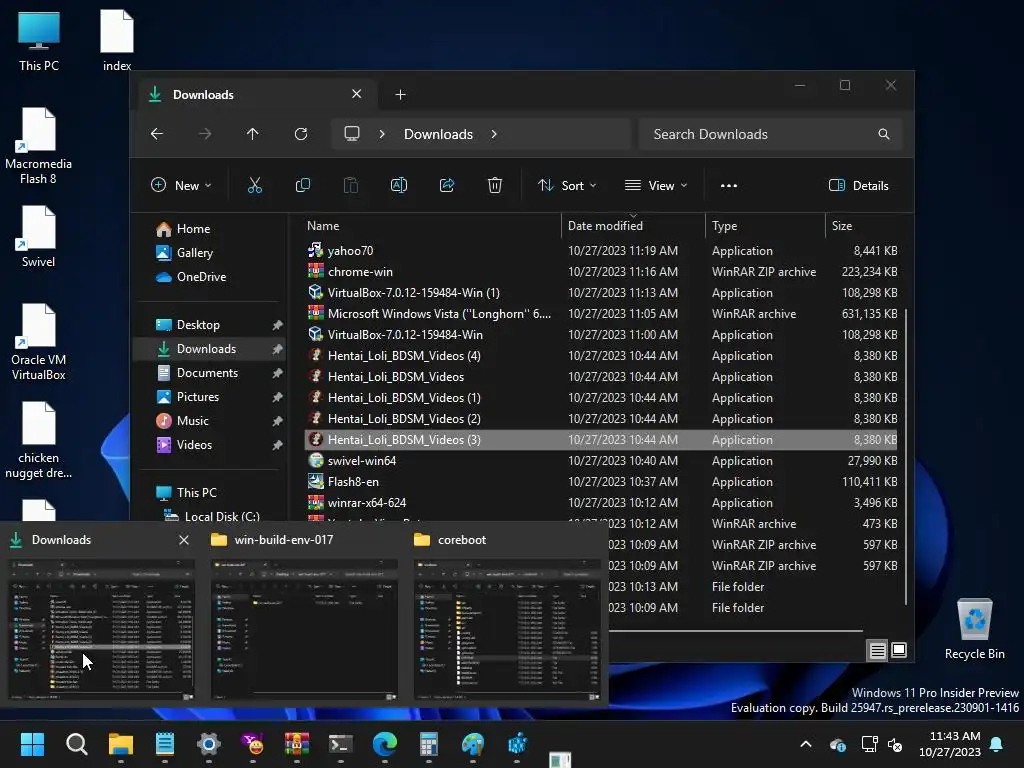
Task: Sort by Date modified column
Action: pos(632,225)
